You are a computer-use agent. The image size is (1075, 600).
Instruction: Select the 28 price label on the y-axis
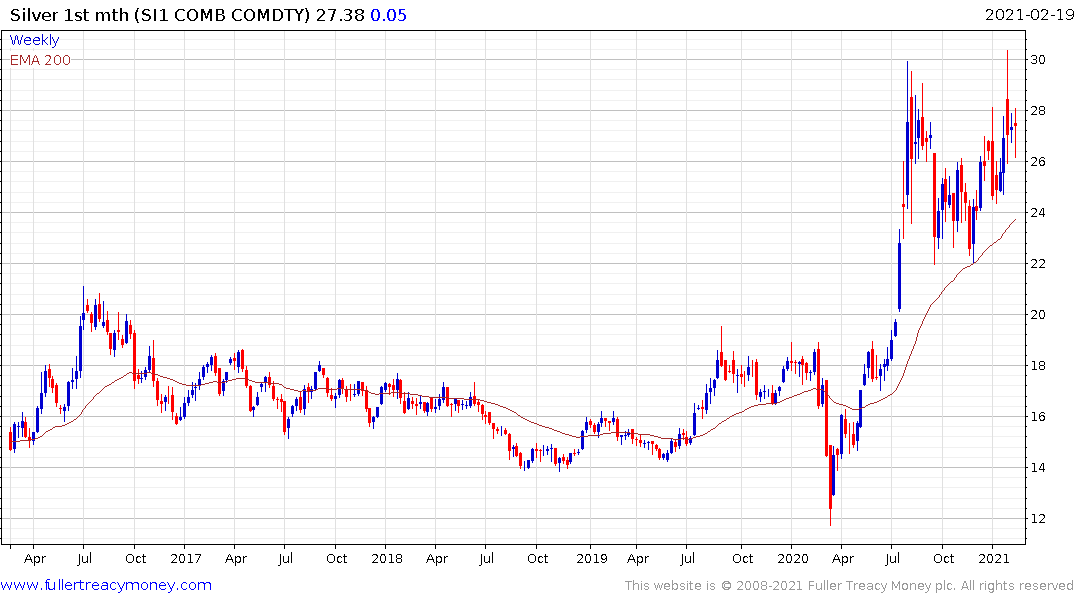coord(1038,110)
